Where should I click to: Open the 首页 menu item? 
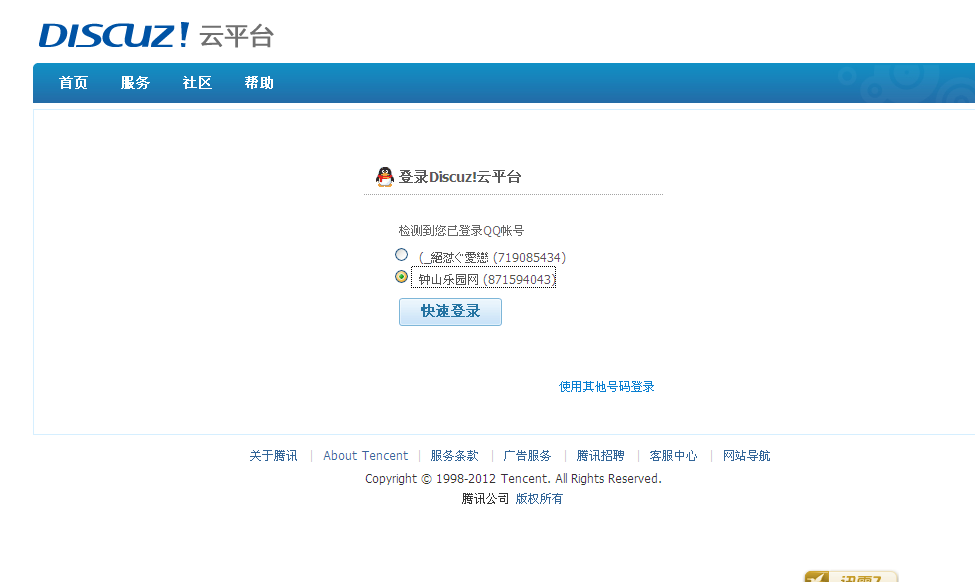click(x=73, y=83)
